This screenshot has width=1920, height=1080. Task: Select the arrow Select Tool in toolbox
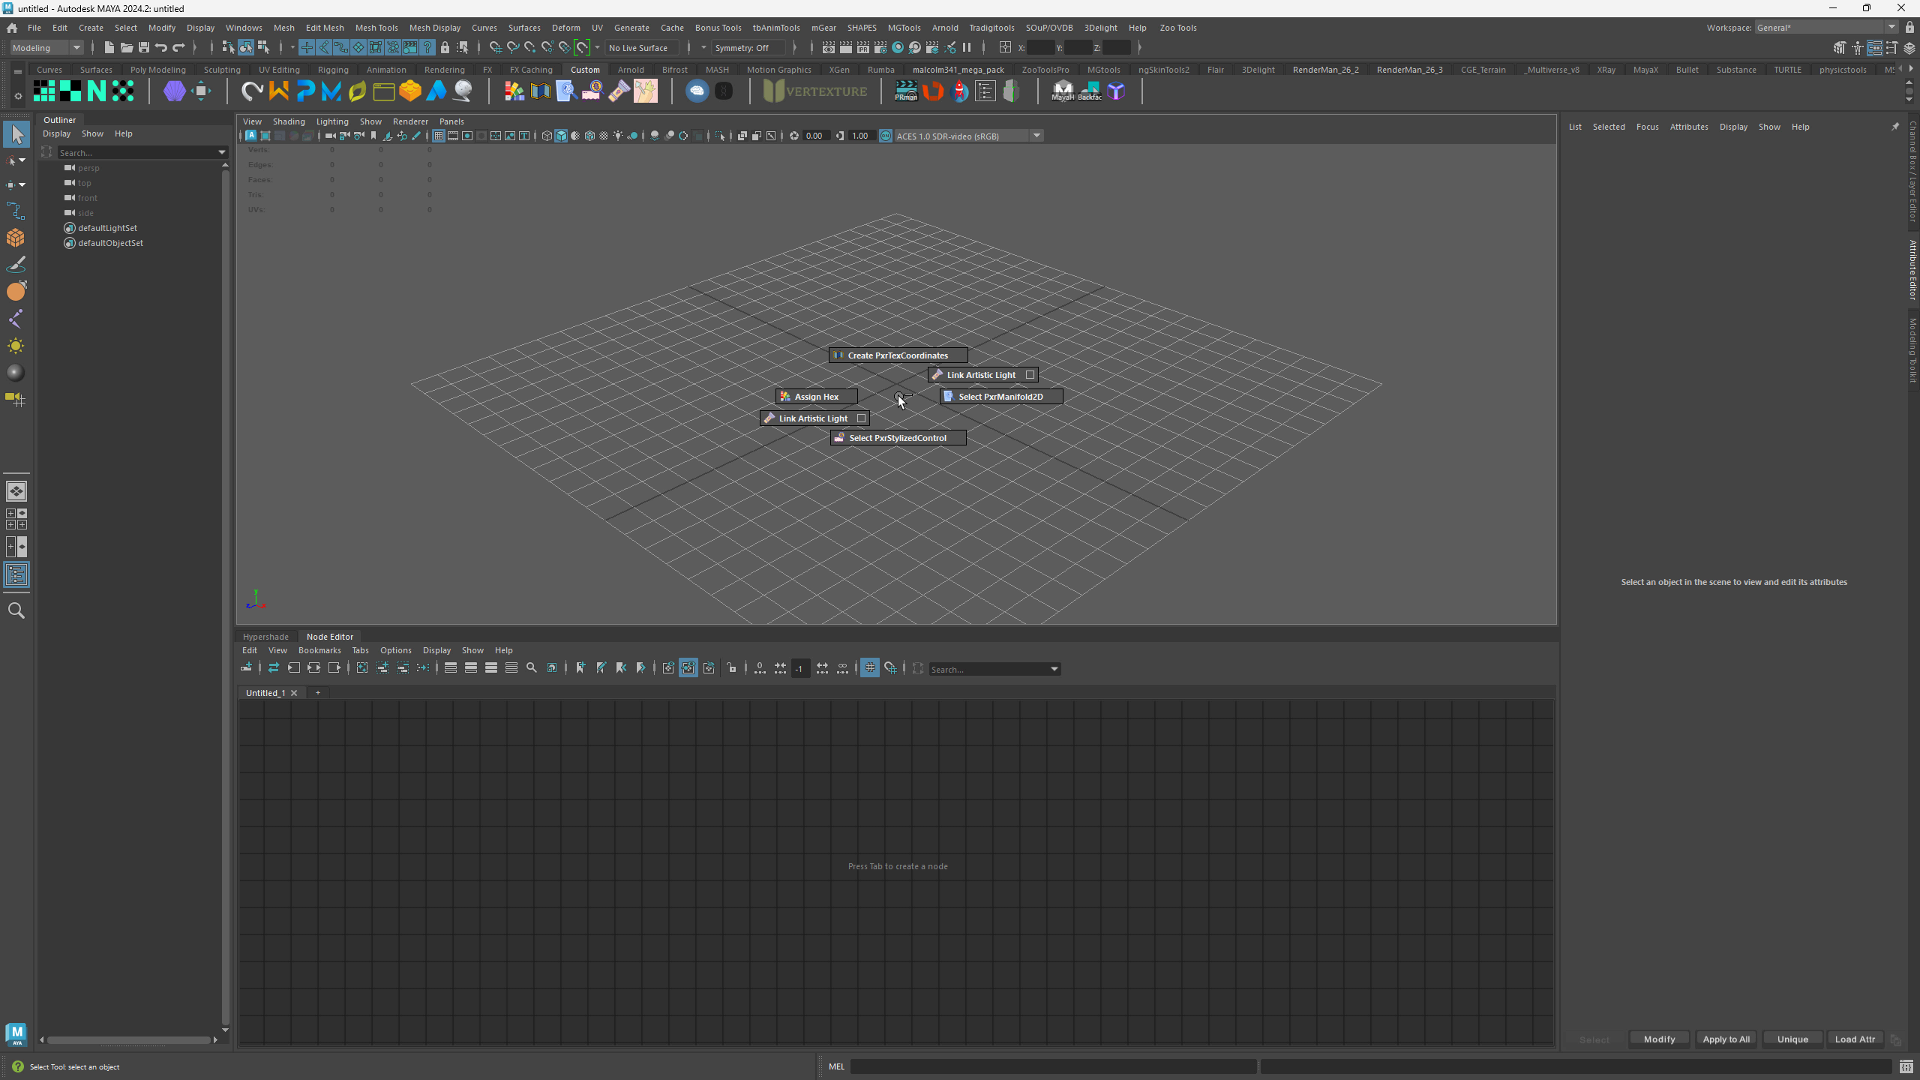click(x=17, y=134)
